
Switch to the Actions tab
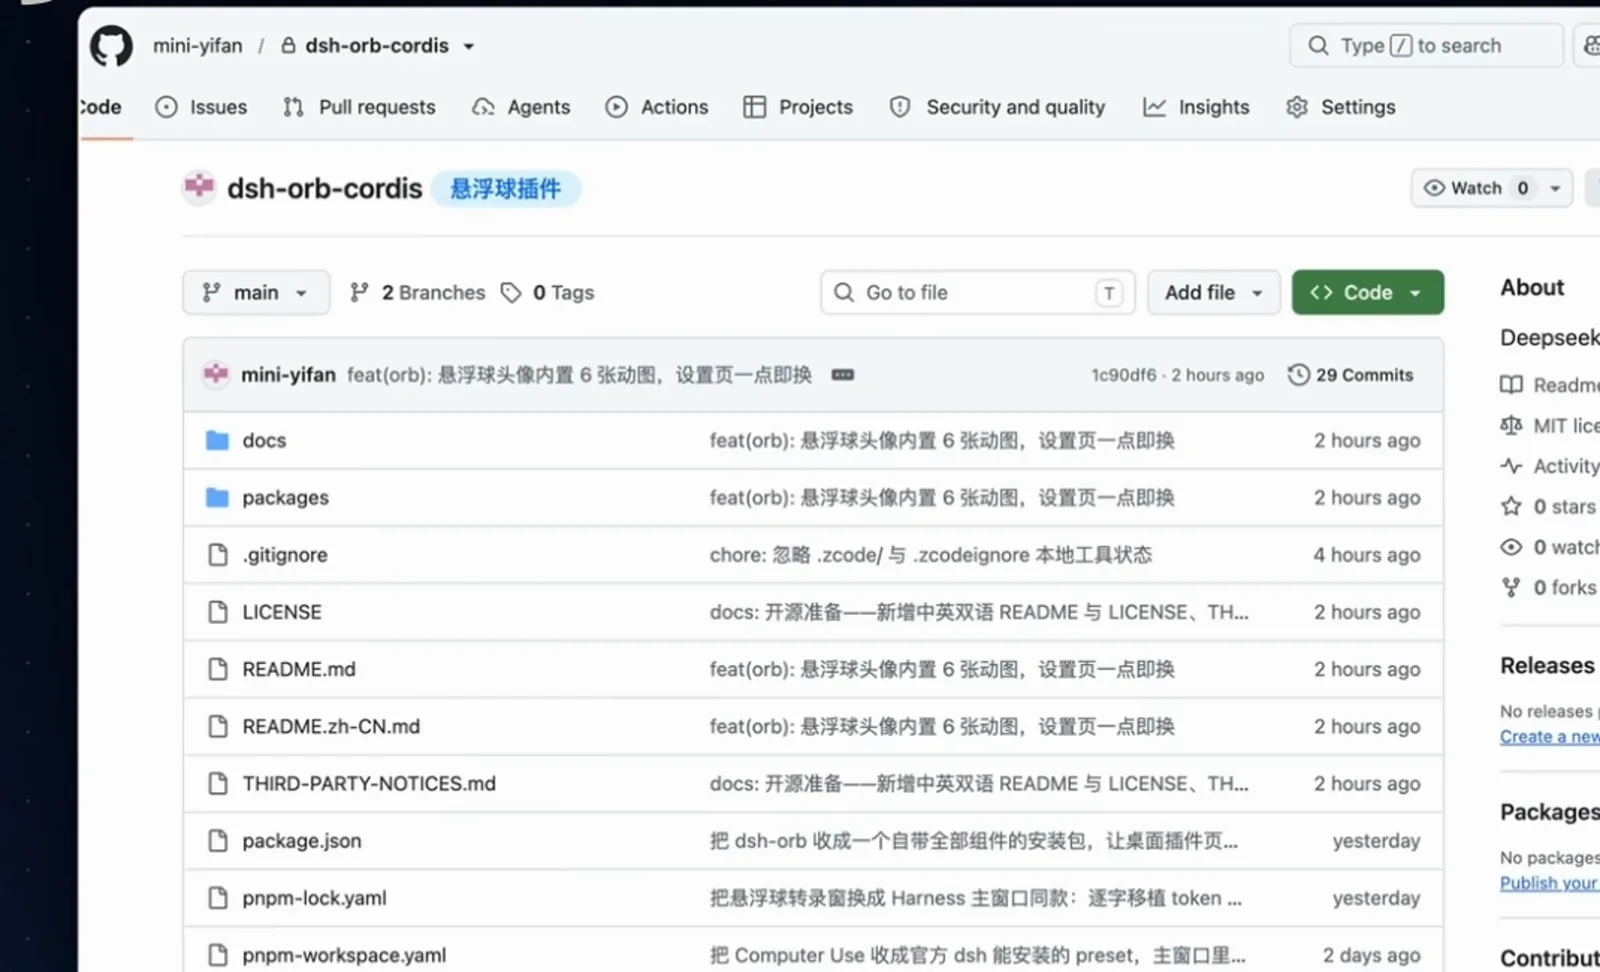pyautogui.click(x=657, y=107)
